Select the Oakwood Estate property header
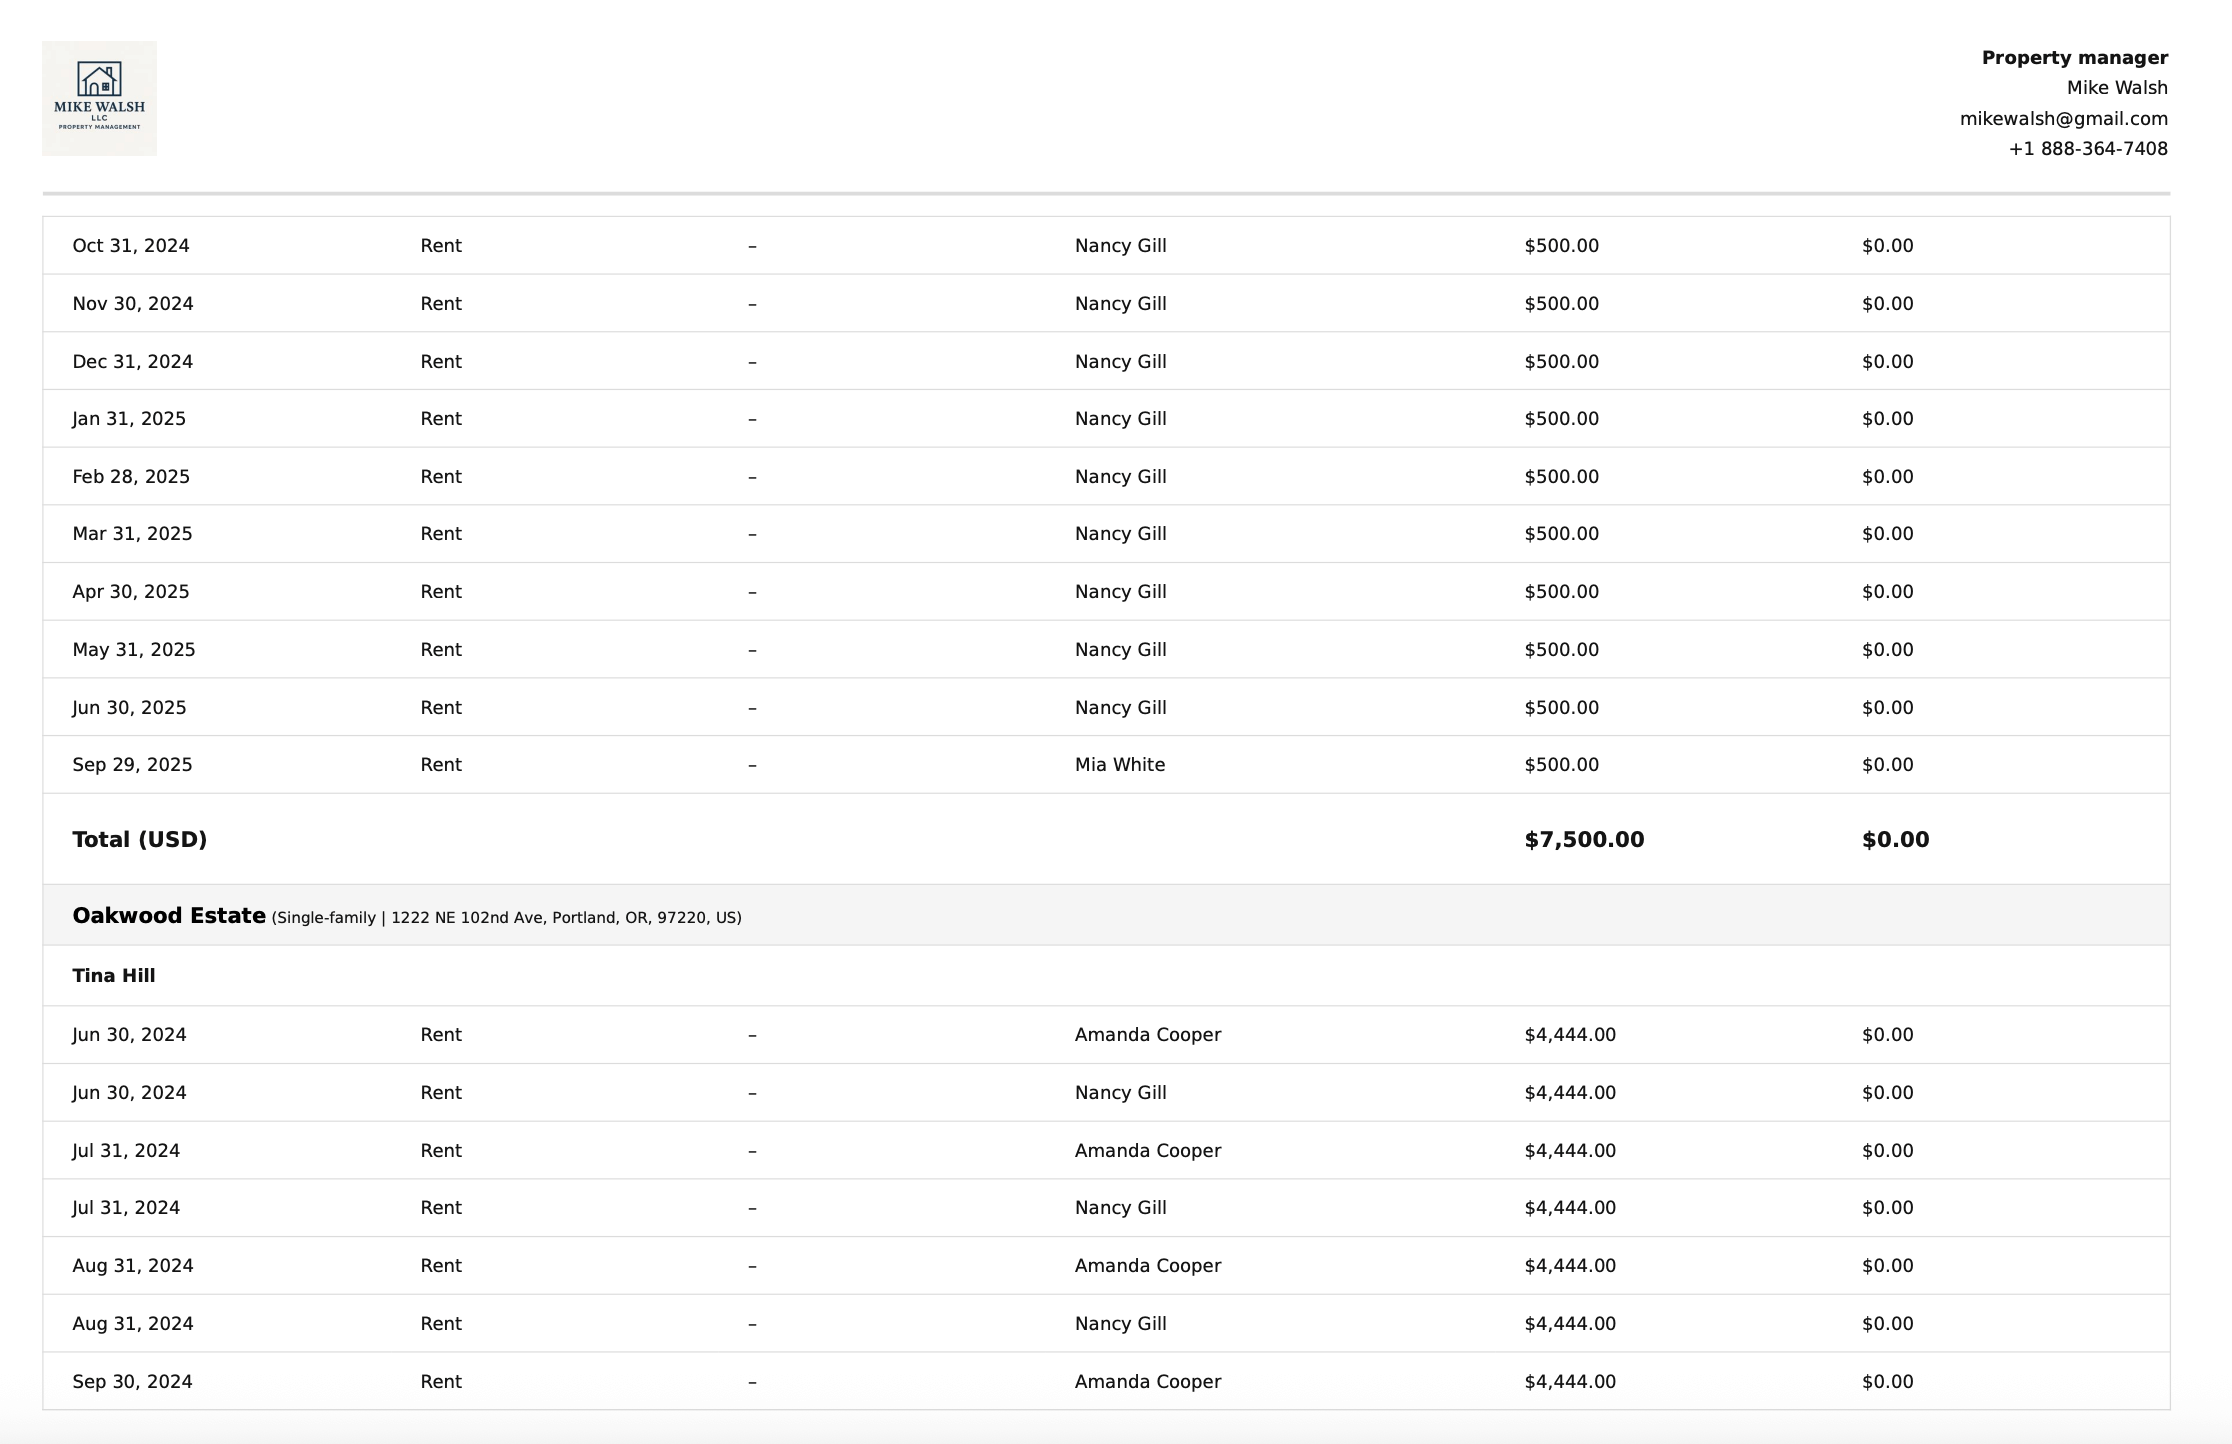Viewport: 2232px width, 1444px height. click(x=169, y=916)
